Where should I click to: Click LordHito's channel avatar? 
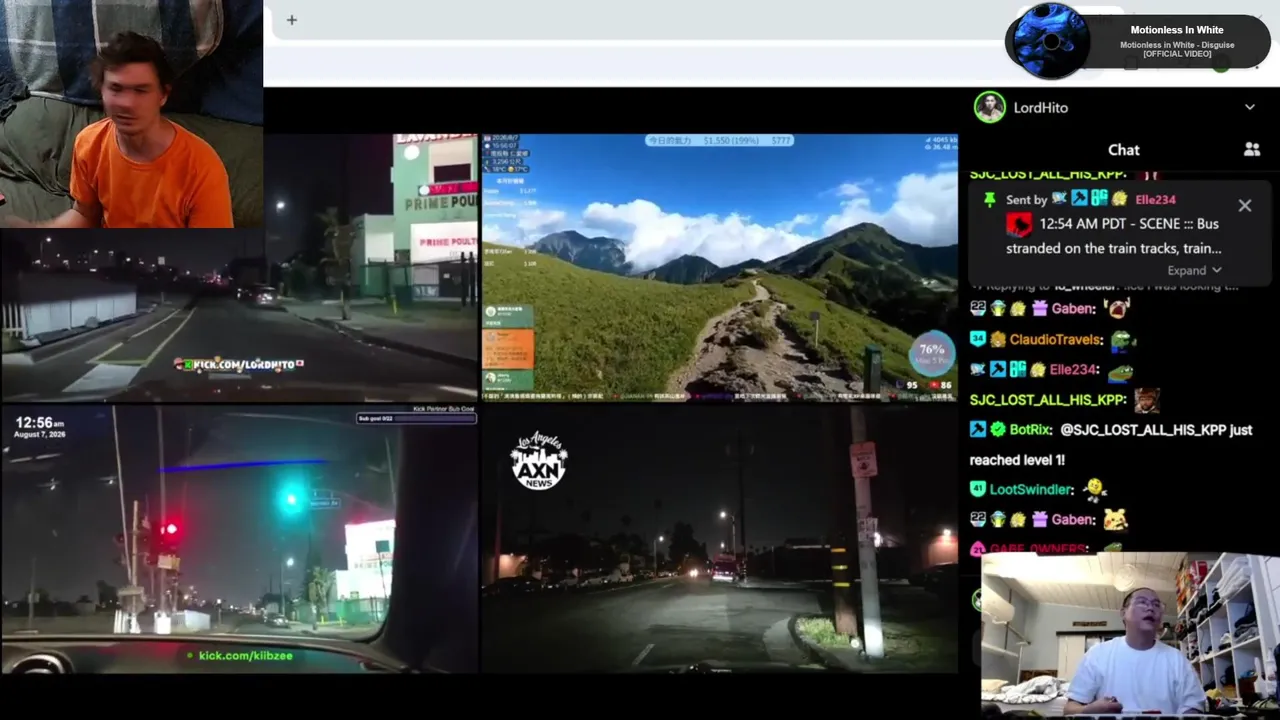(990, 107)
